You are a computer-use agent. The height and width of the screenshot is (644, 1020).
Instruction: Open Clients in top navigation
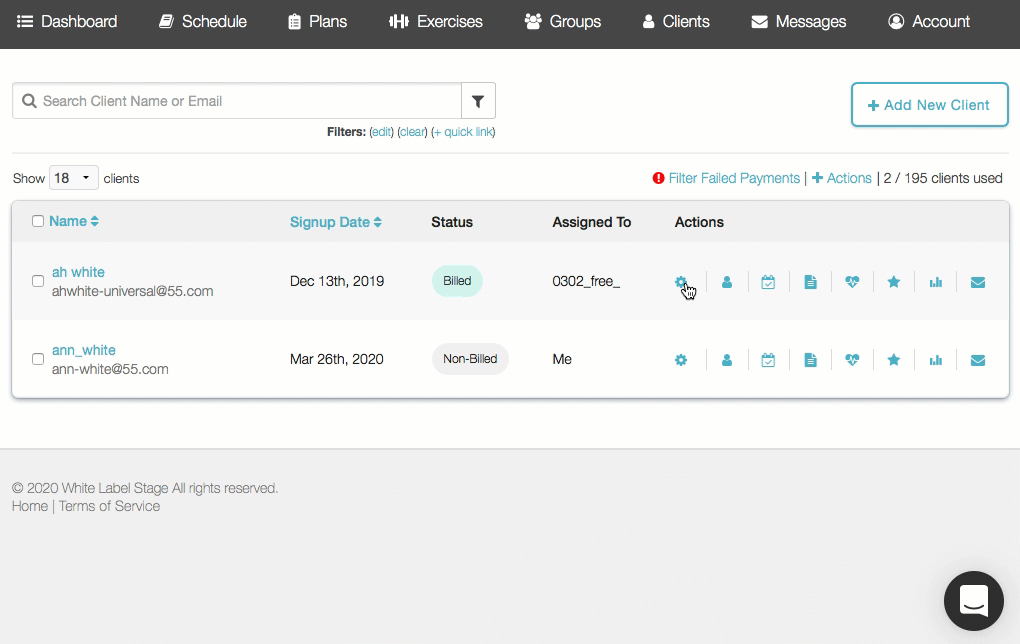coord(676,21)
